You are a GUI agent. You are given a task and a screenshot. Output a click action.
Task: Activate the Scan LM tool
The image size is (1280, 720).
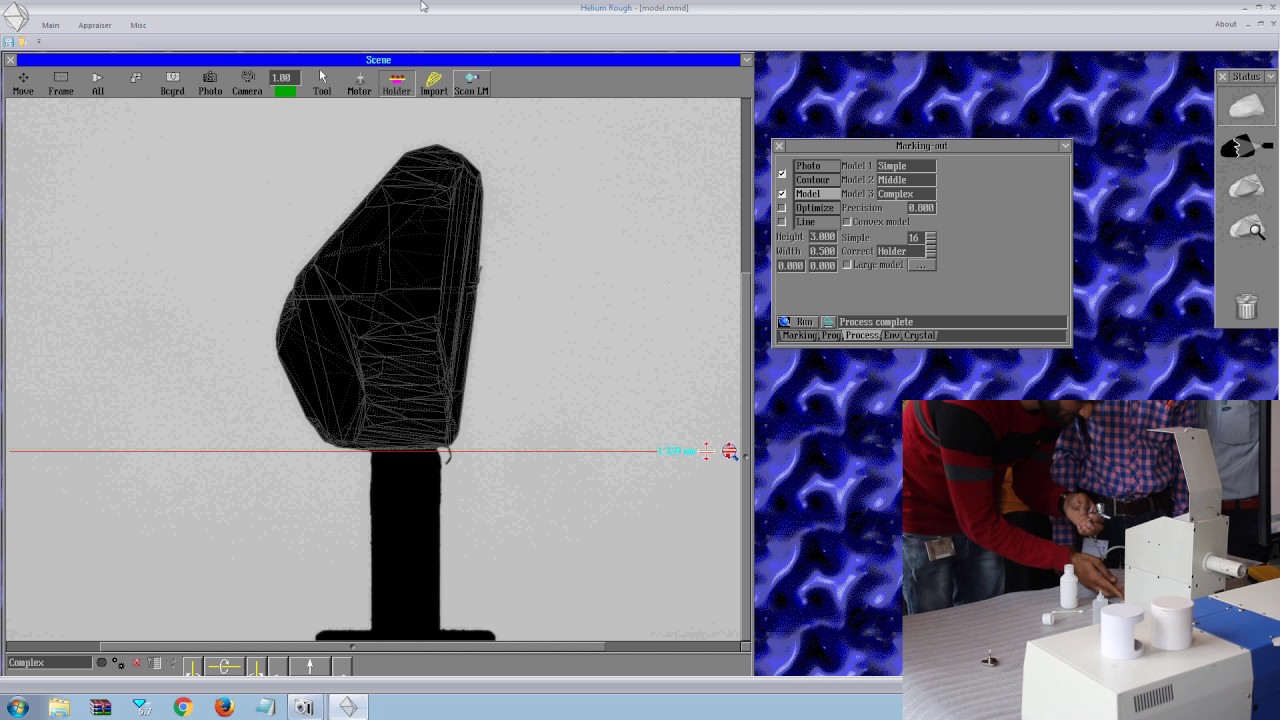pyautogui.click(x=471, y=84)
